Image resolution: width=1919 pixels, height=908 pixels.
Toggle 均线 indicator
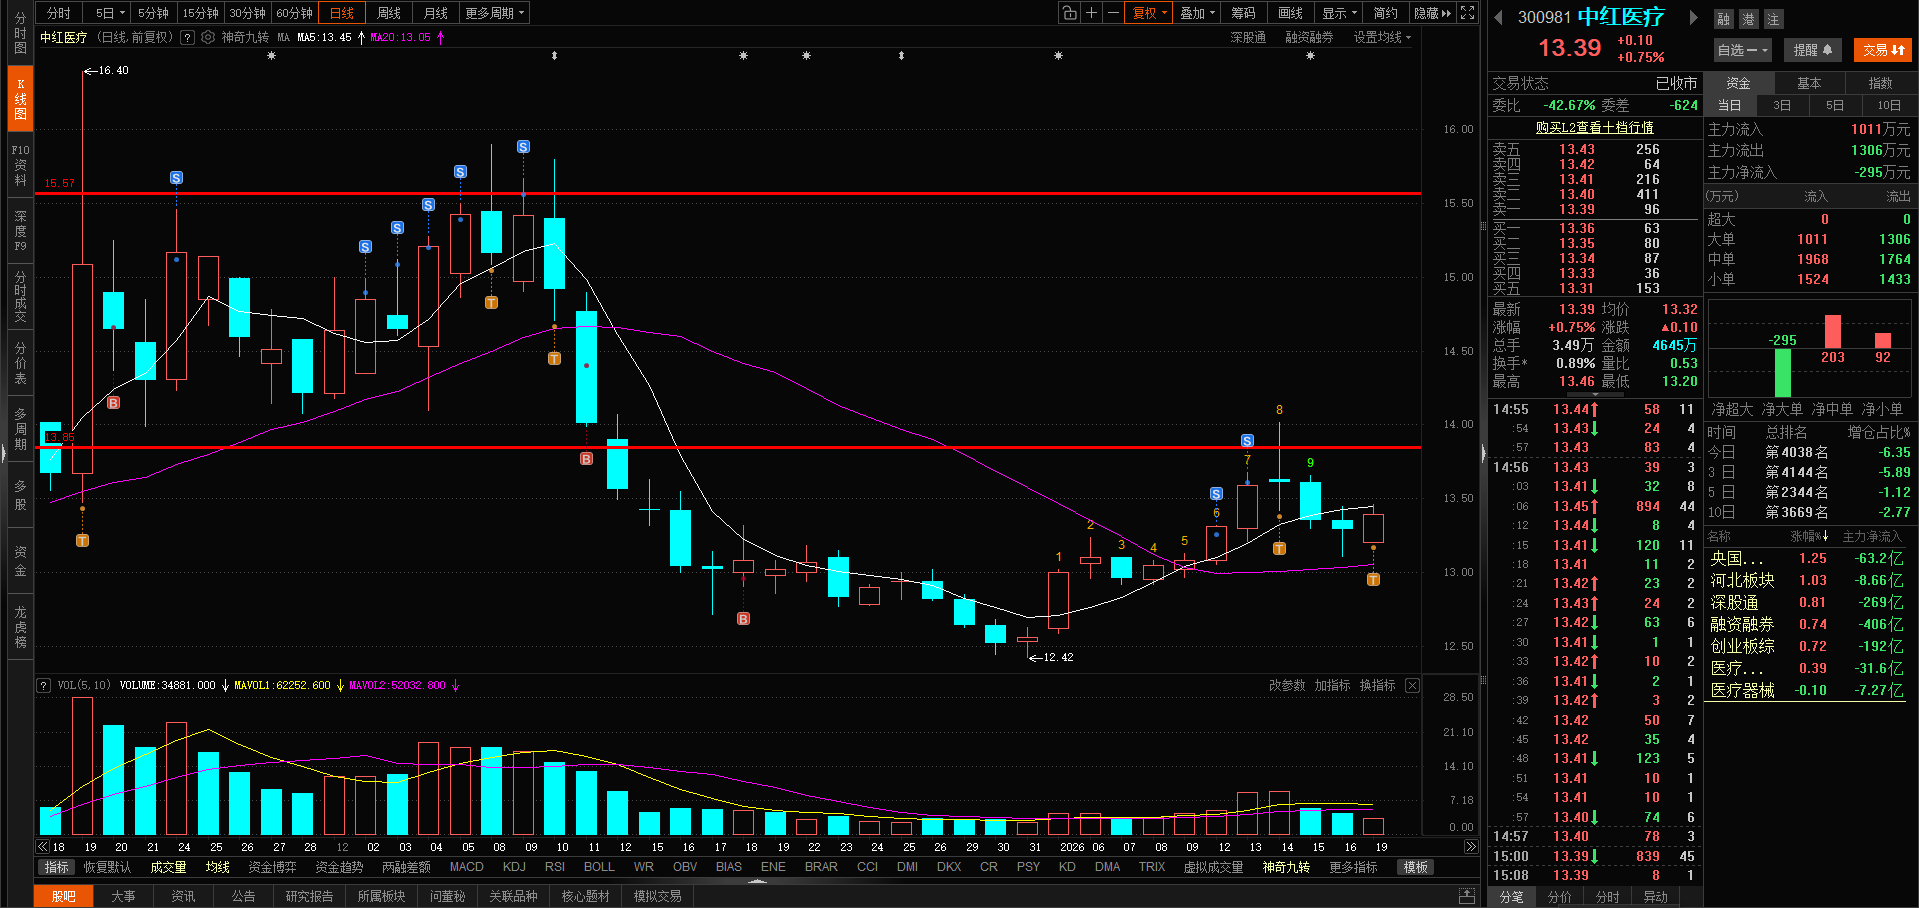pyautogui.click(x=217, y=867)
